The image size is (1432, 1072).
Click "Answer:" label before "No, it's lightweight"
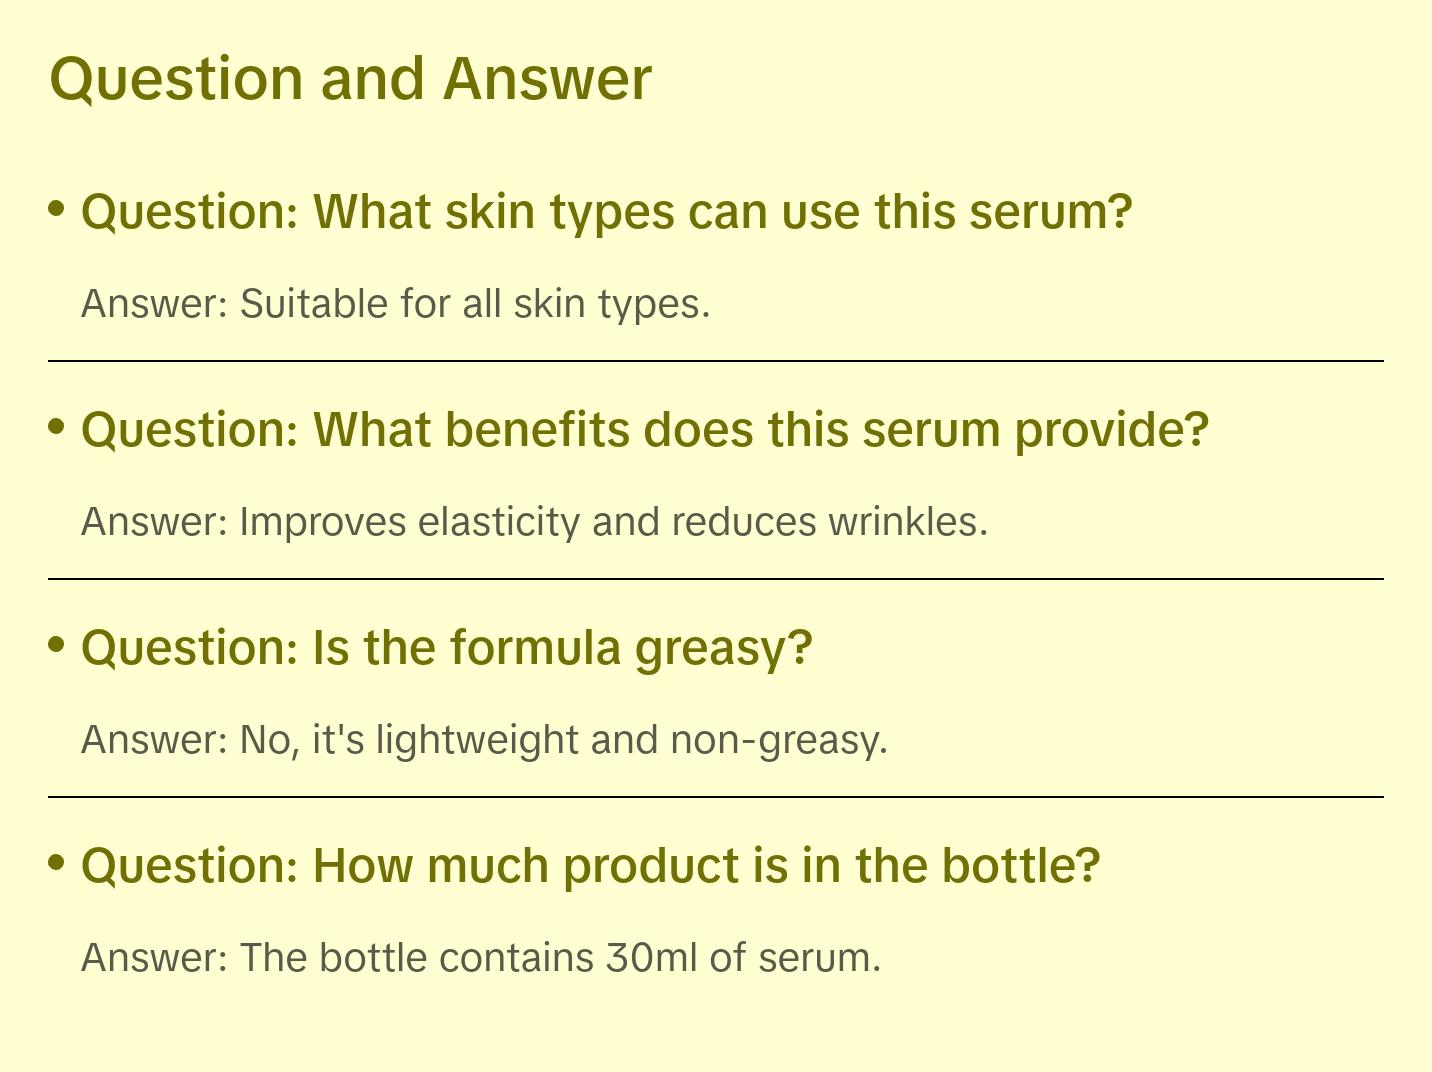155,740
